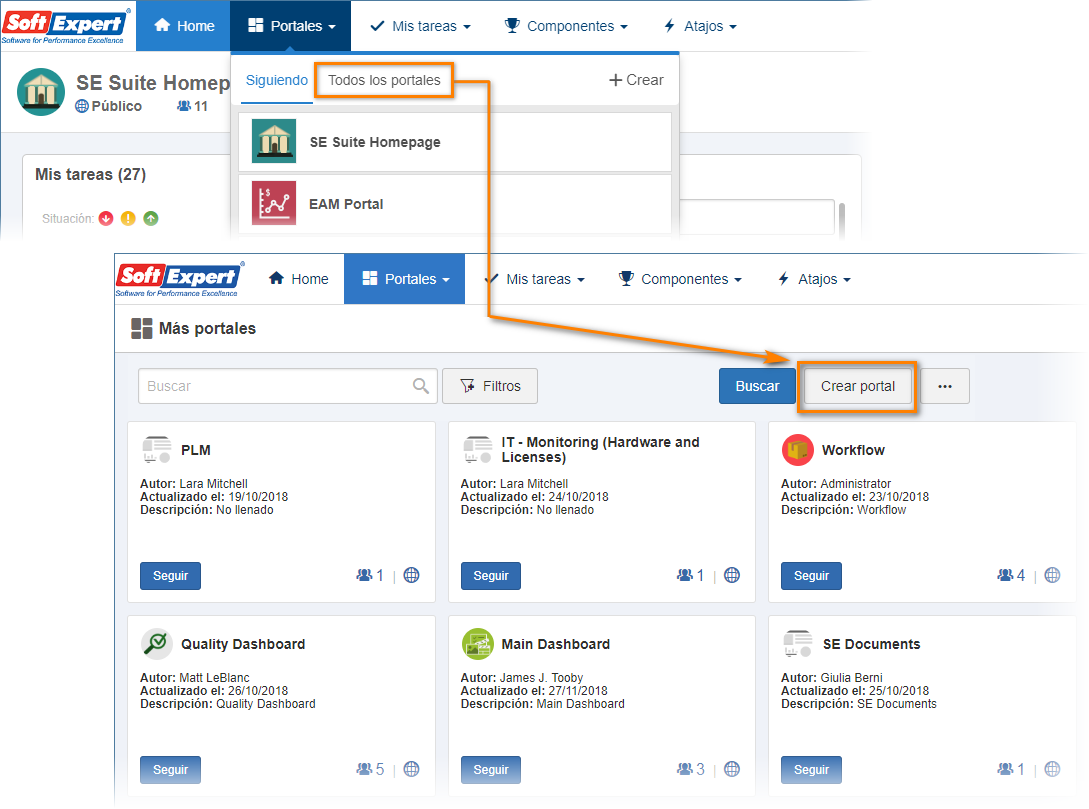Open Mis tareas dropdown in the upper window

coord(420,26)
